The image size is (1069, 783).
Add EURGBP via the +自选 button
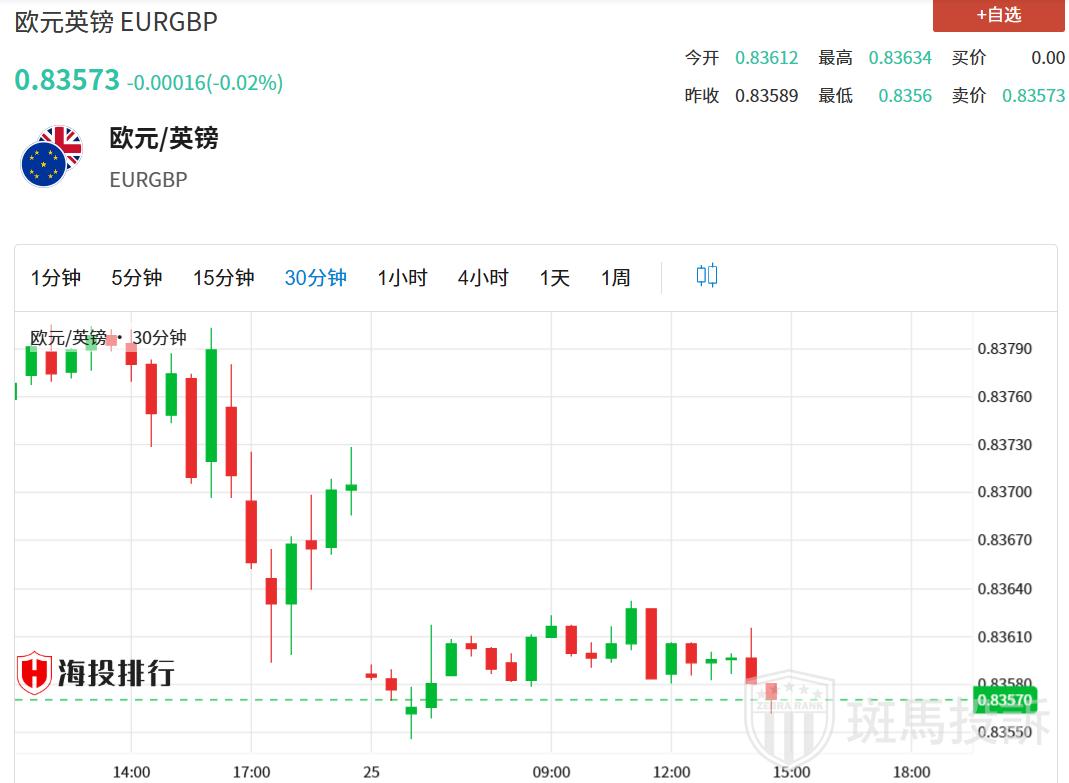coord(998,15)
